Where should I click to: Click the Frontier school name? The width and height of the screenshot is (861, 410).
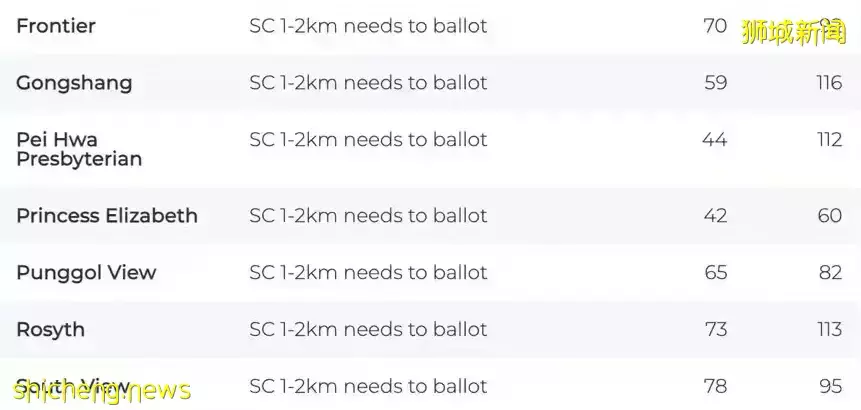click(56, 26)
